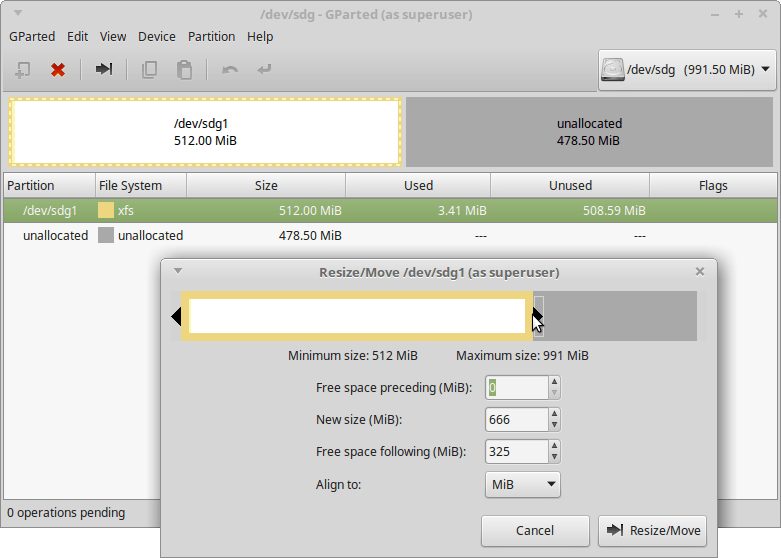The height and width of the screenshot is (558, 781).
Task: Click the 508.59 MiB unused value
Action: pyautogui.click(x=614, y=210)
